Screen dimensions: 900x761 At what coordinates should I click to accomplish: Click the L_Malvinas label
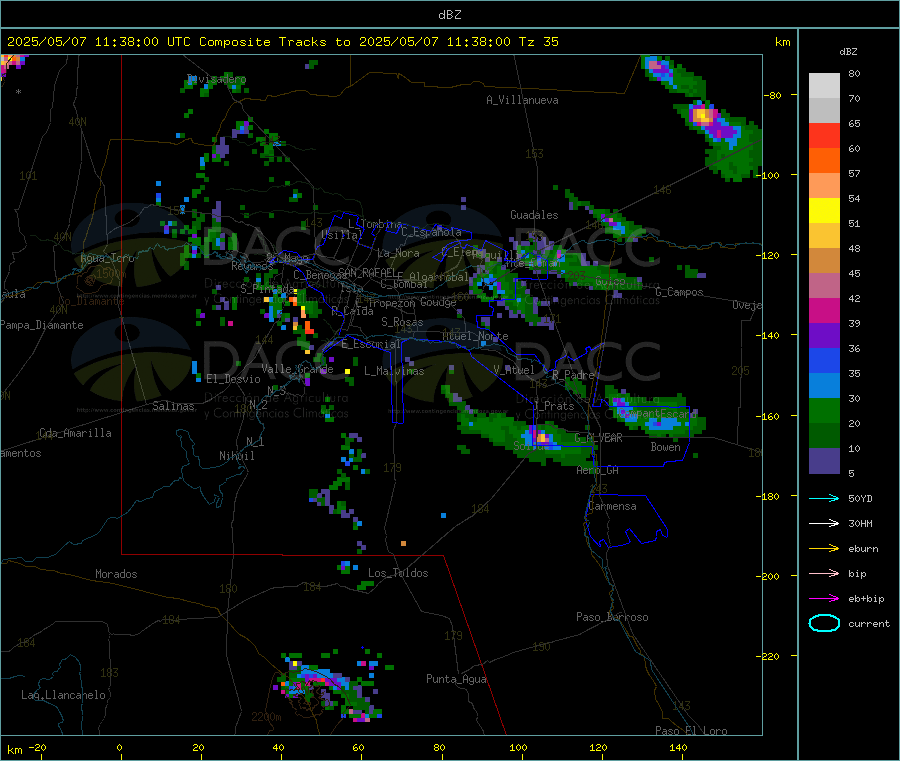pyautogui.click(x=394, y=371)
